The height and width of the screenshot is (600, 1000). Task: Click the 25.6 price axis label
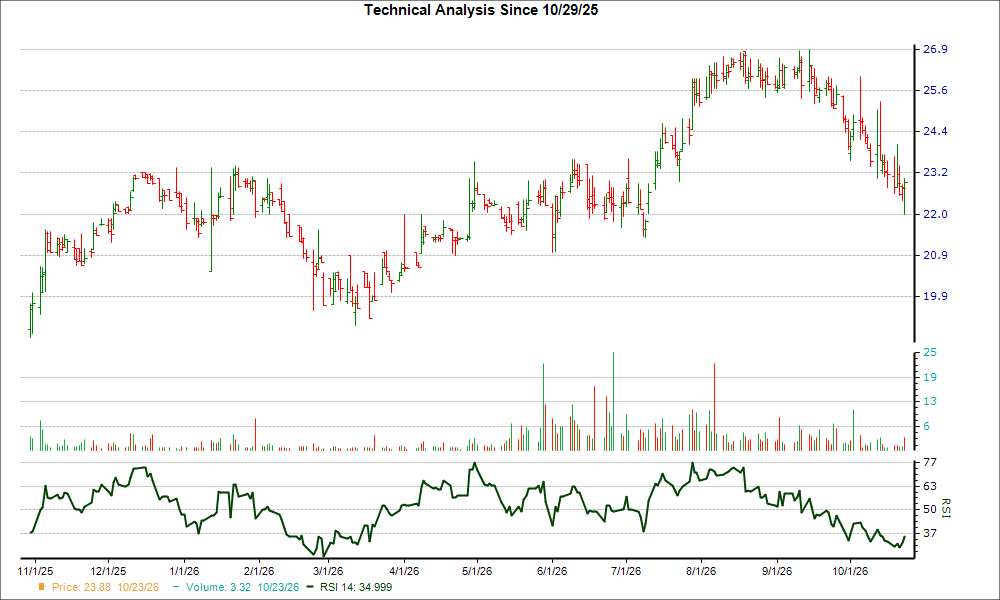pos(935,91)
